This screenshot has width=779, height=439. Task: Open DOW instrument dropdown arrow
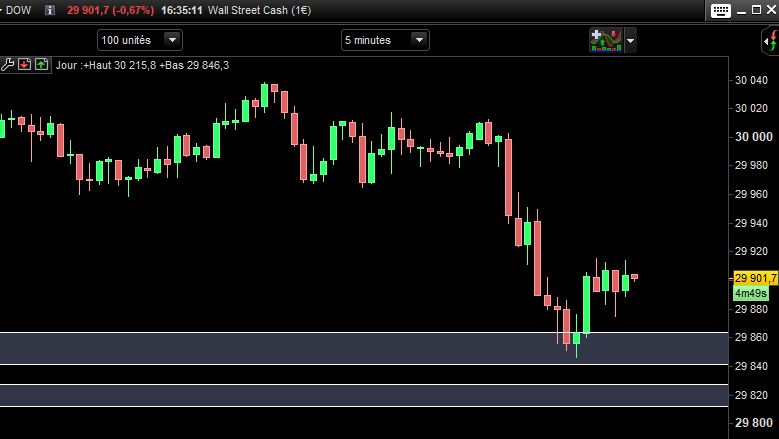(1, 10)
